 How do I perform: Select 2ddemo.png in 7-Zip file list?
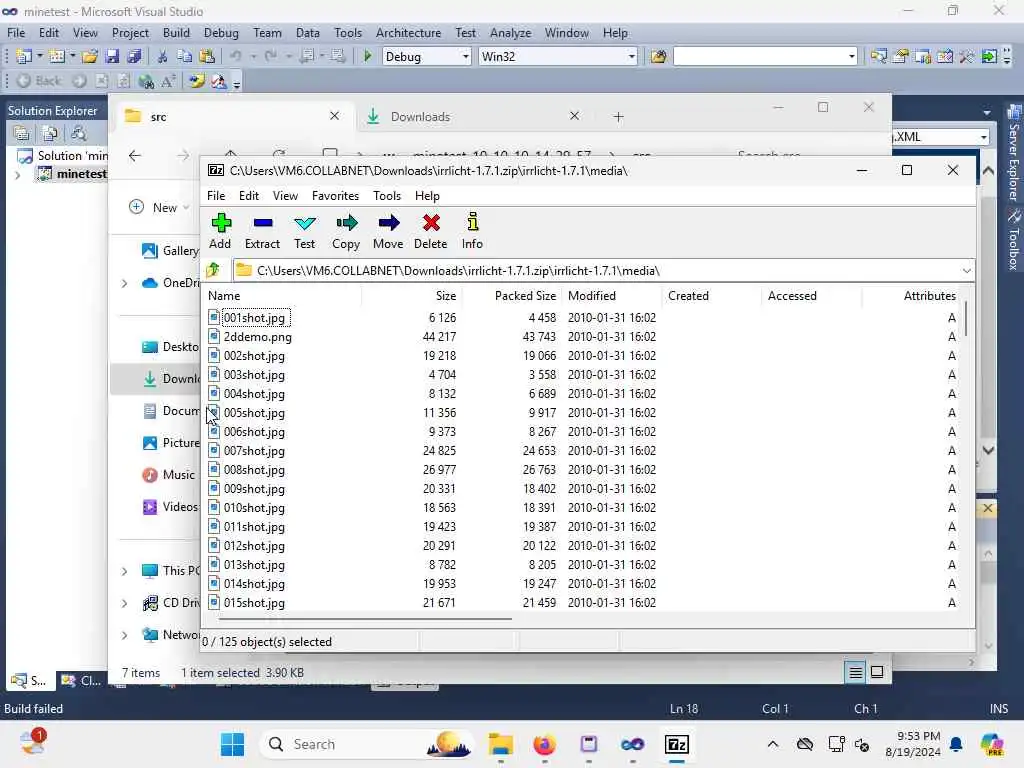pos(257,337)
